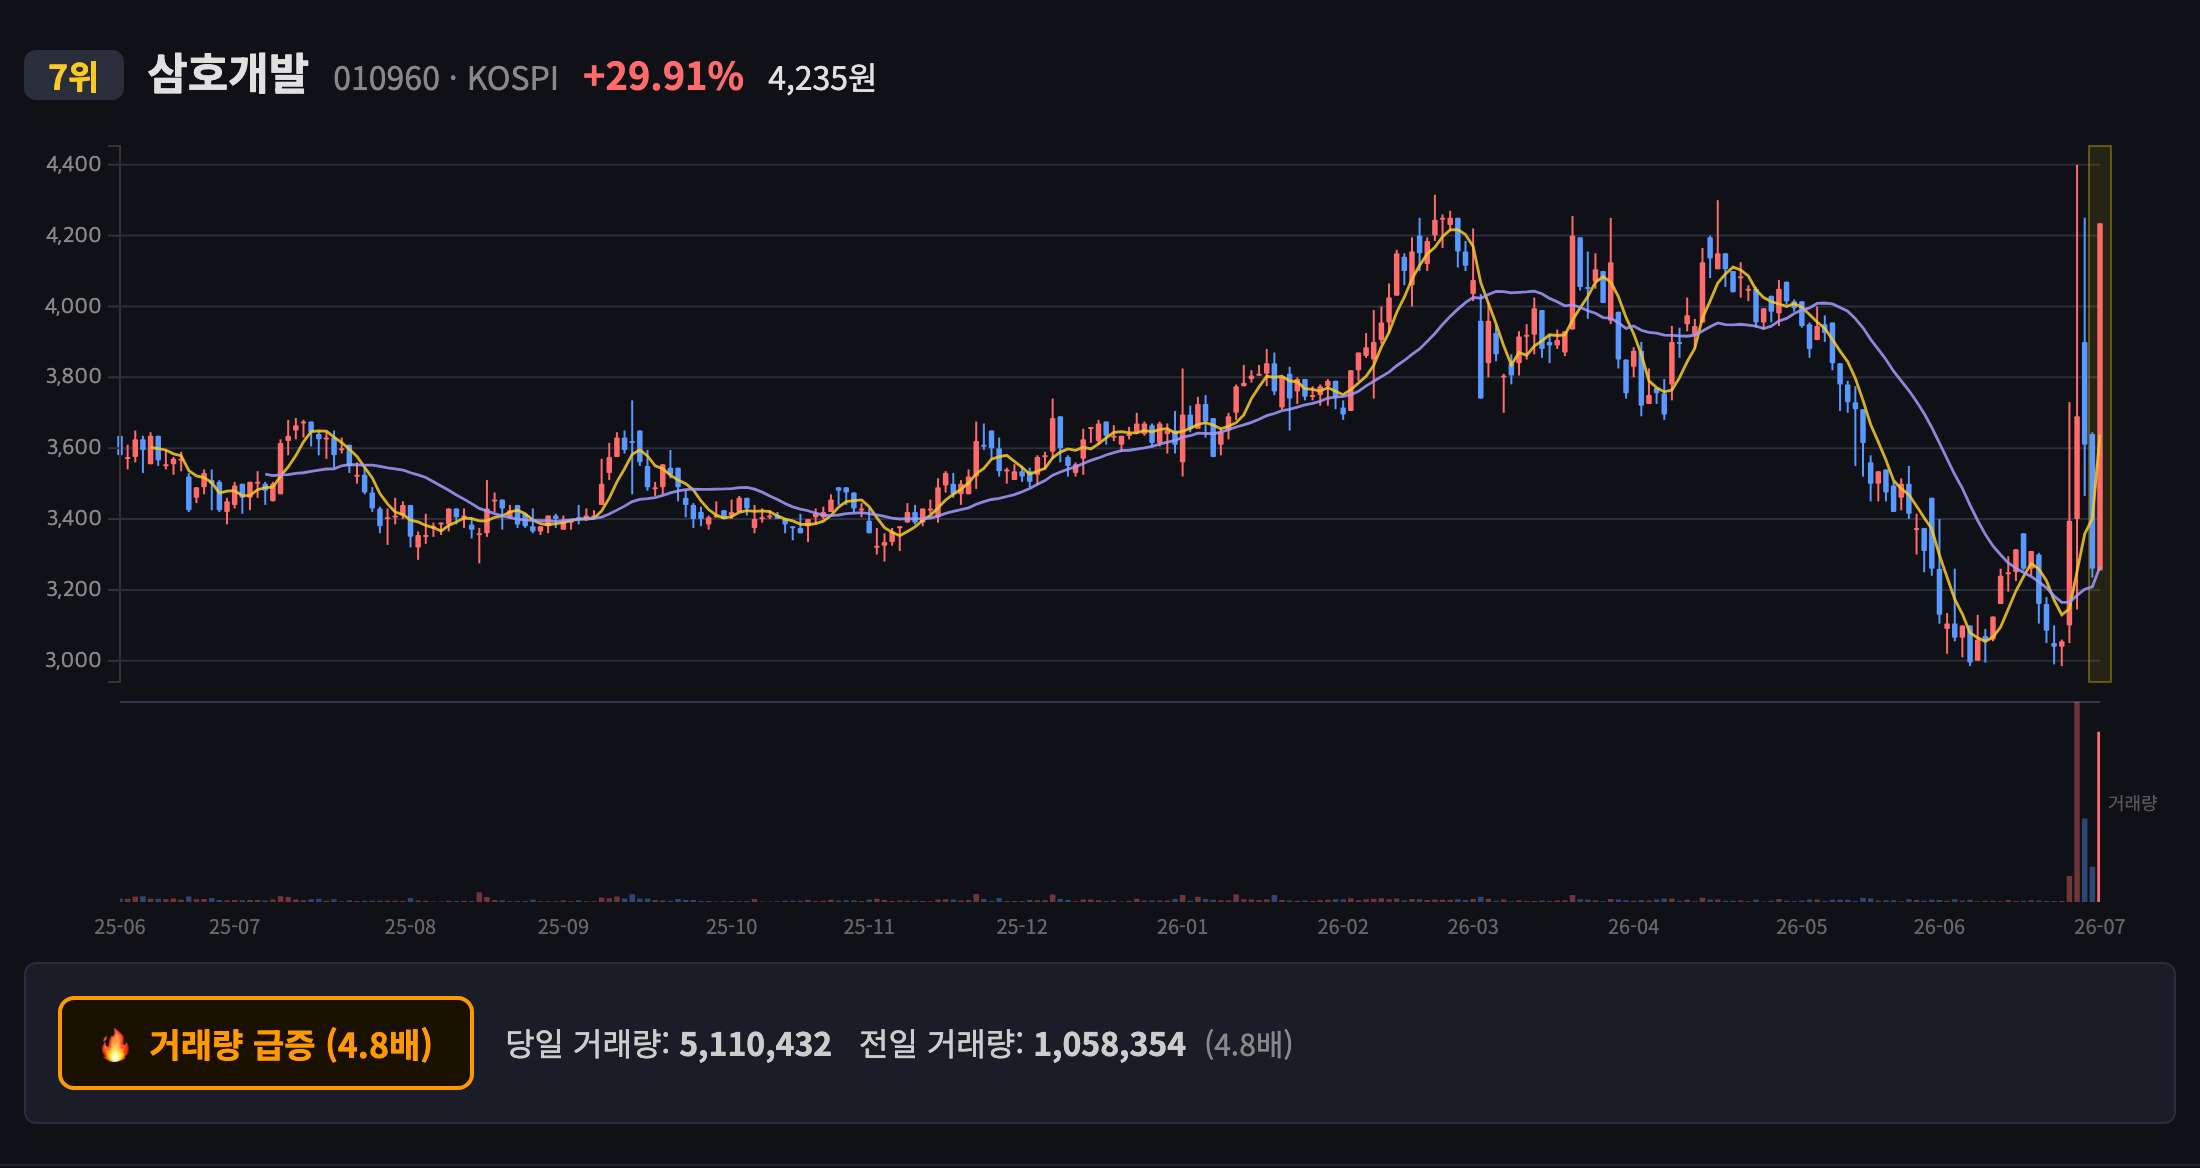Screen dimensions: 2200x1168
Task: Click the 26-06 date axis label
Action: [1939, 927]
